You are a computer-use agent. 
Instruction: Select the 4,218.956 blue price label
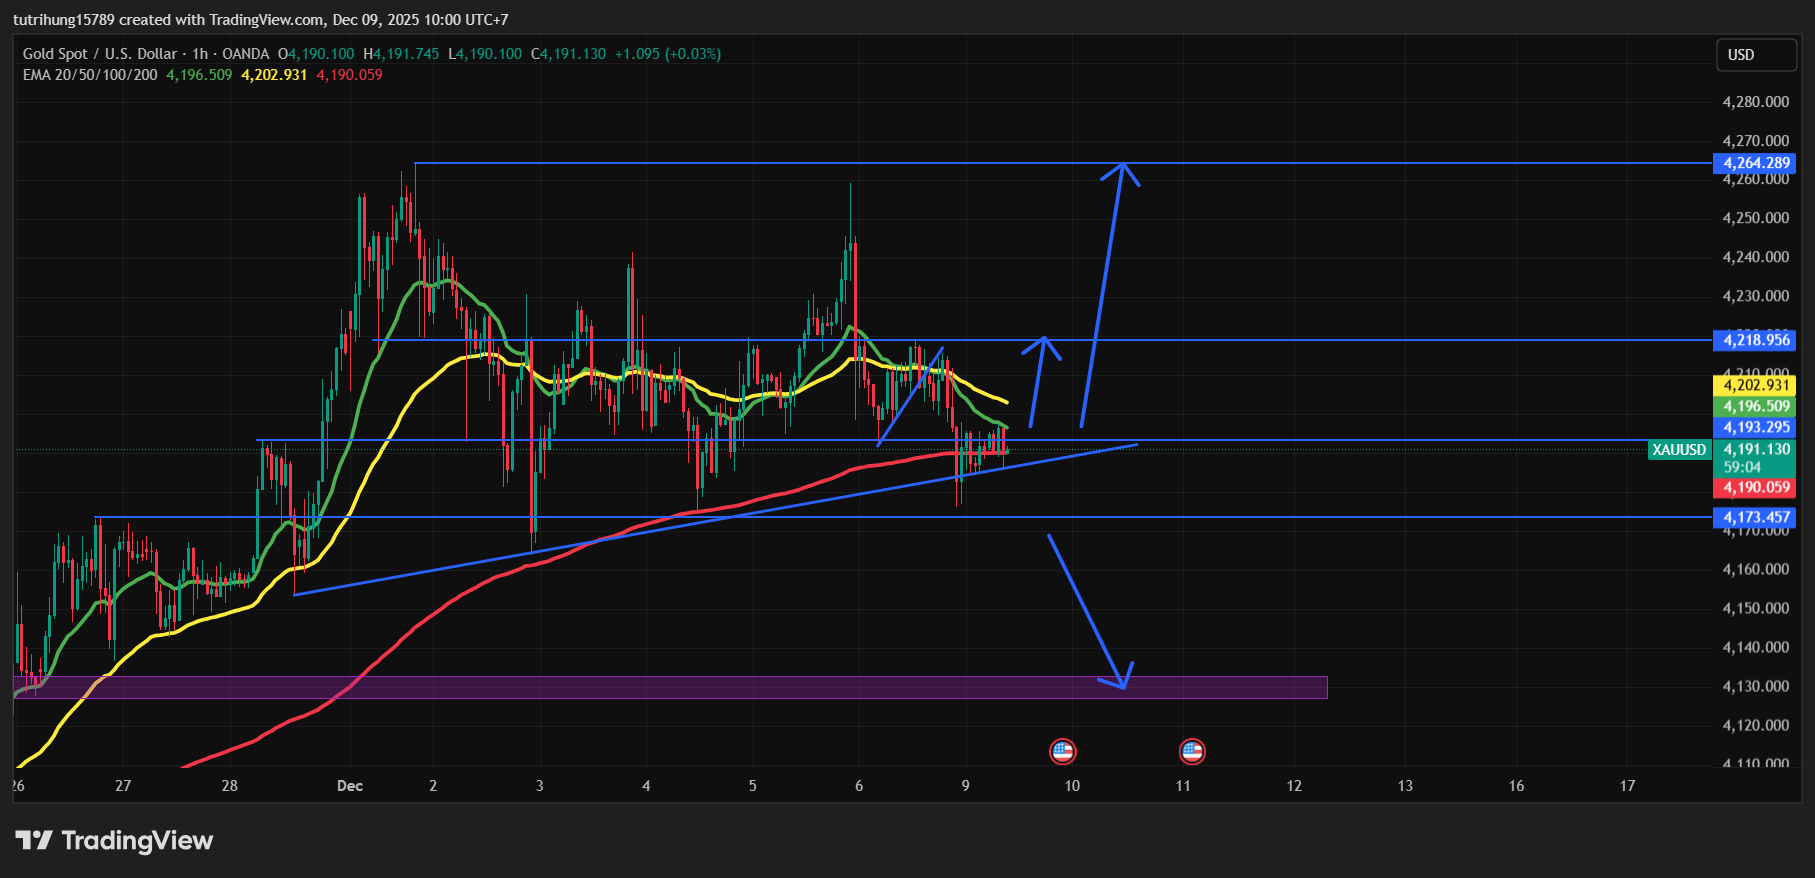pos(1755,340)
